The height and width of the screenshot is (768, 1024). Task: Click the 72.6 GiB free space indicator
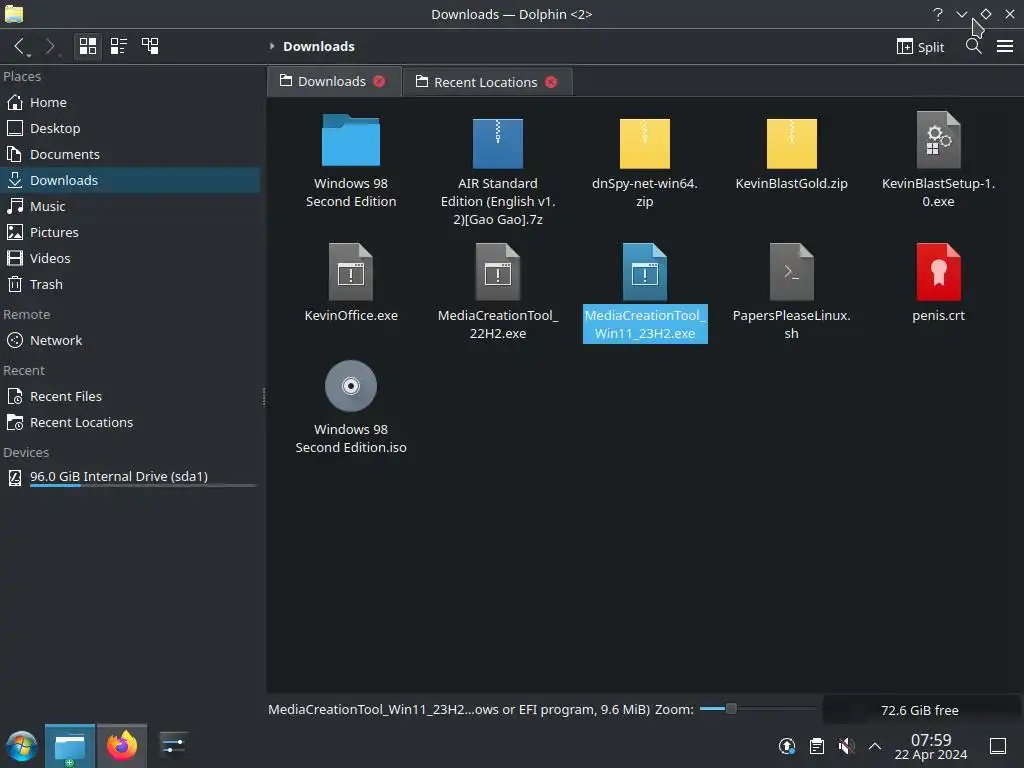pos(920,711)
